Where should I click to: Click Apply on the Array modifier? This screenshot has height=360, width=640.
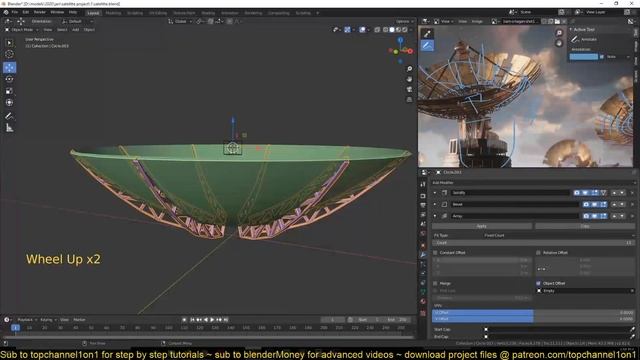pos(482,226)
